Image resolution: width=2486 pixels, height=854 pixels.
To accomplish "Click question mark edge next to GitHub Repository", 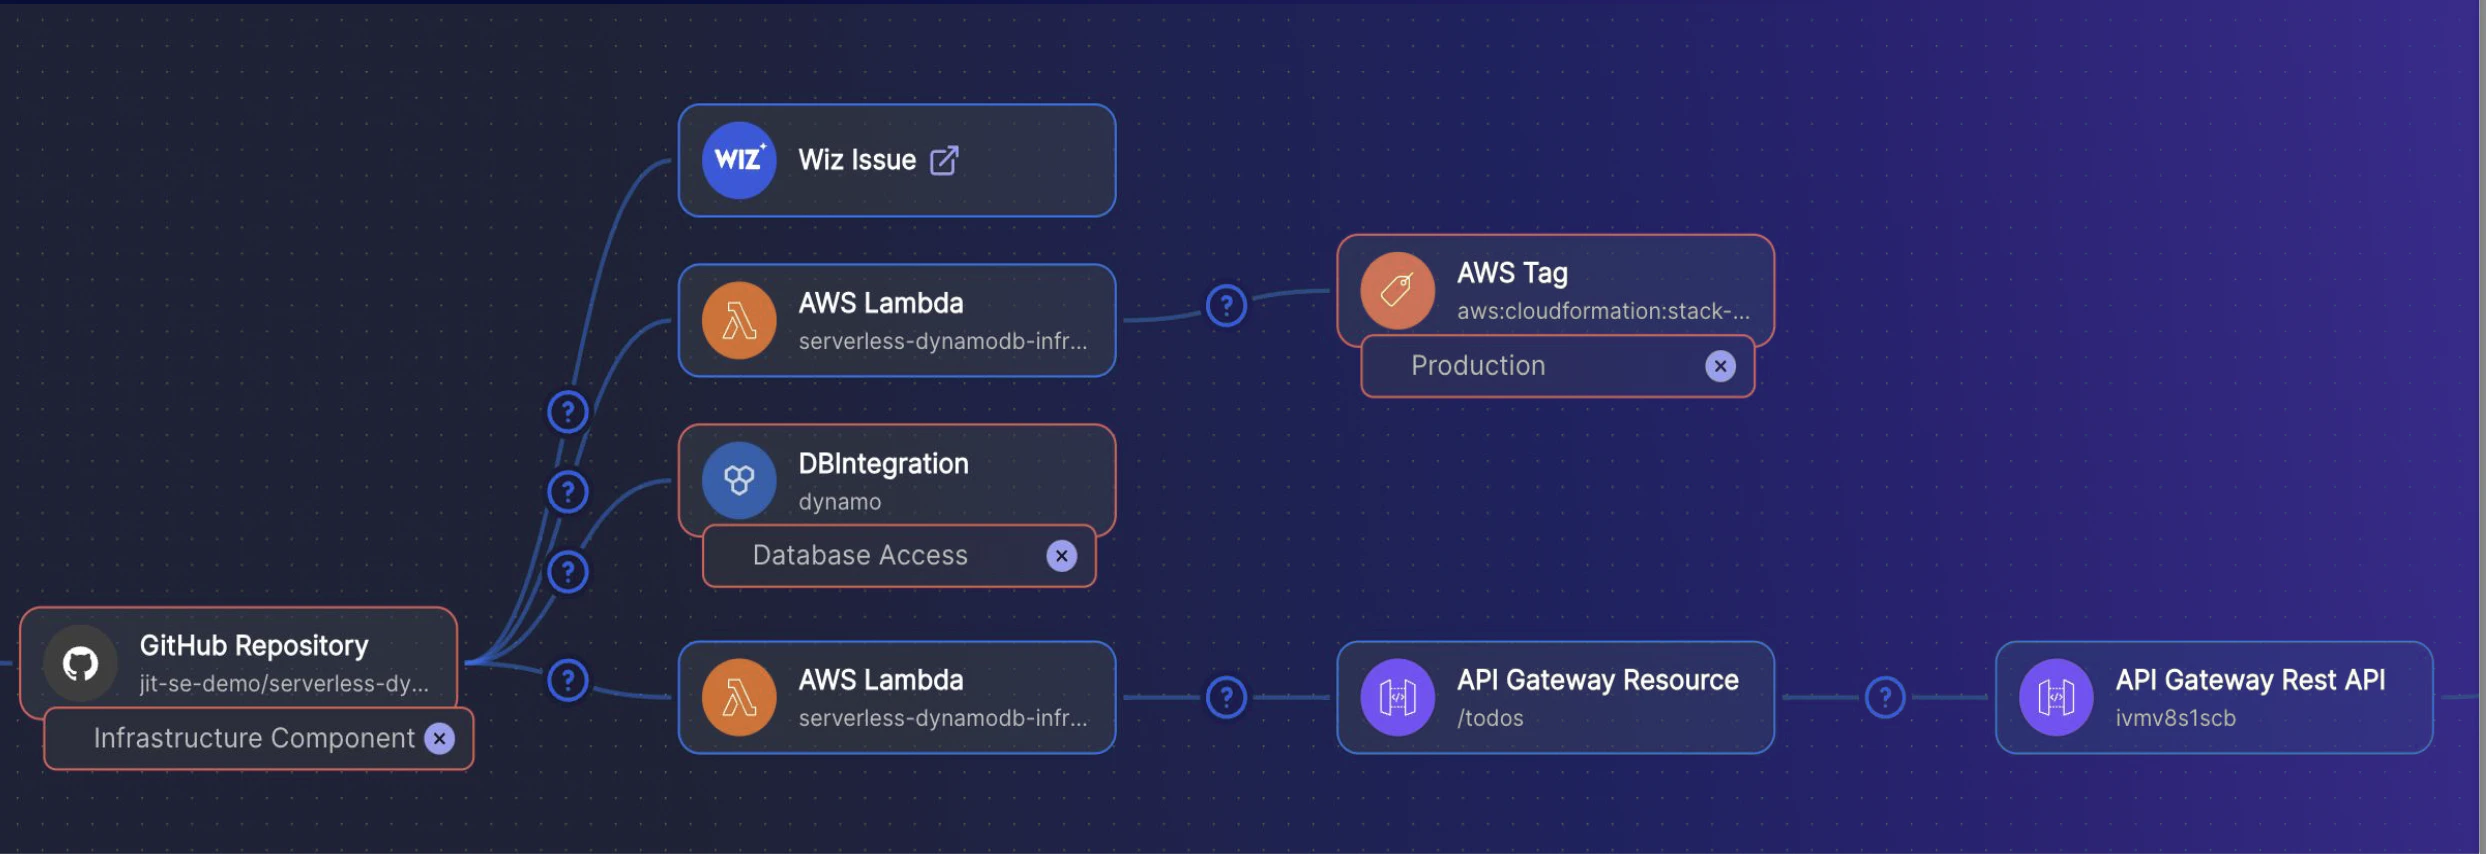I will (568, 680).
